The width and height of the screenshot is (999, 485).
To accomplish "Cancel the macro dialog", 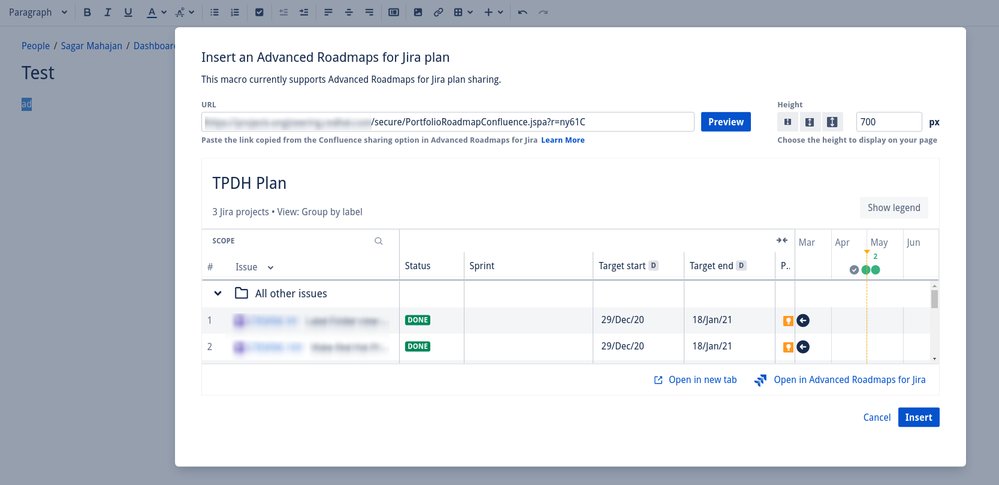I will tap(877, 417).
